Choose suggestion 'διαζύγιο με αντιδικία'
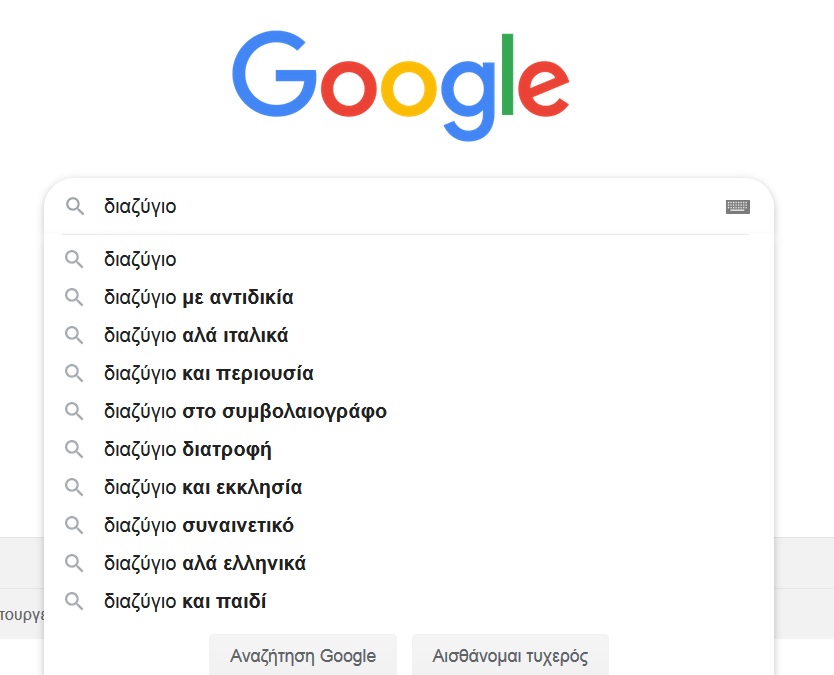Viewport: 834px width, 675px height. point(198,297)
